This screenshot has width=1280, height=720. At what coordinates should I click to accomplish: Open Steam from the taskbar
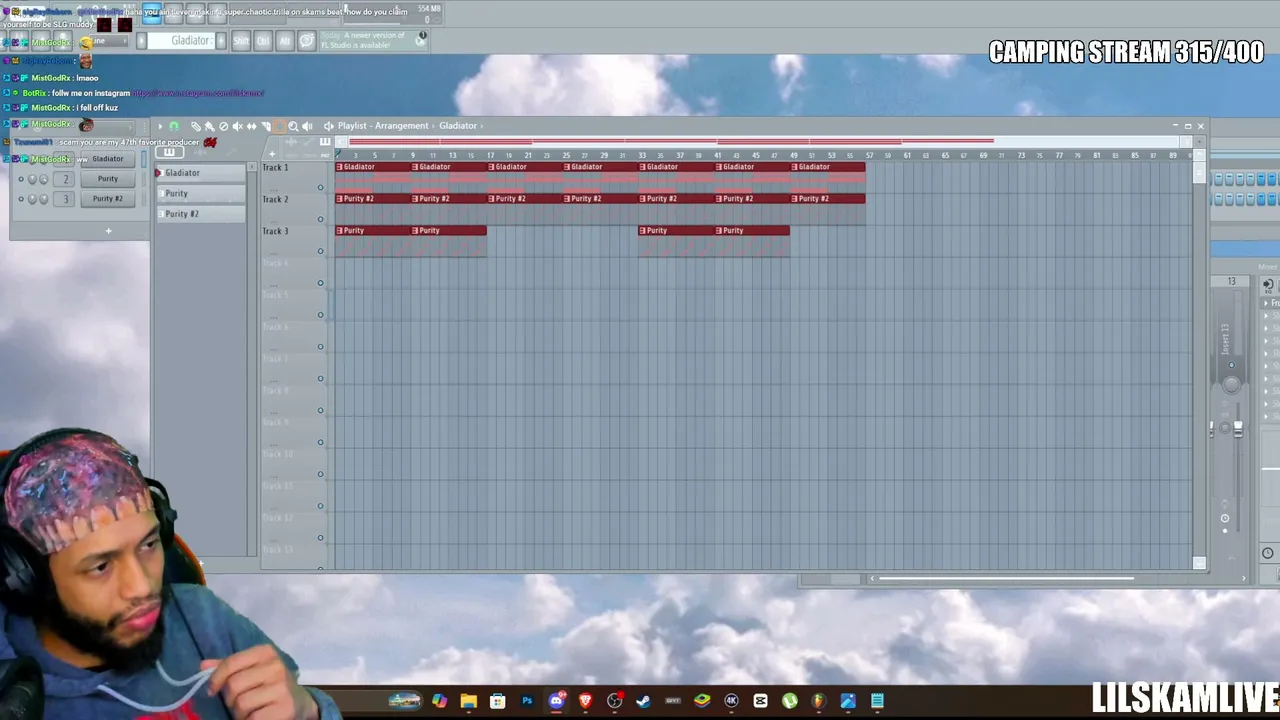click(x=644, y=701)
